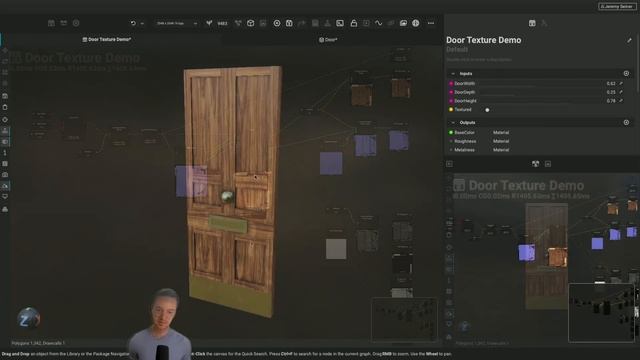640x360 pixels.
Task: Select the light grey node thumbnail below the door handle
Action: tap(336, 249)
